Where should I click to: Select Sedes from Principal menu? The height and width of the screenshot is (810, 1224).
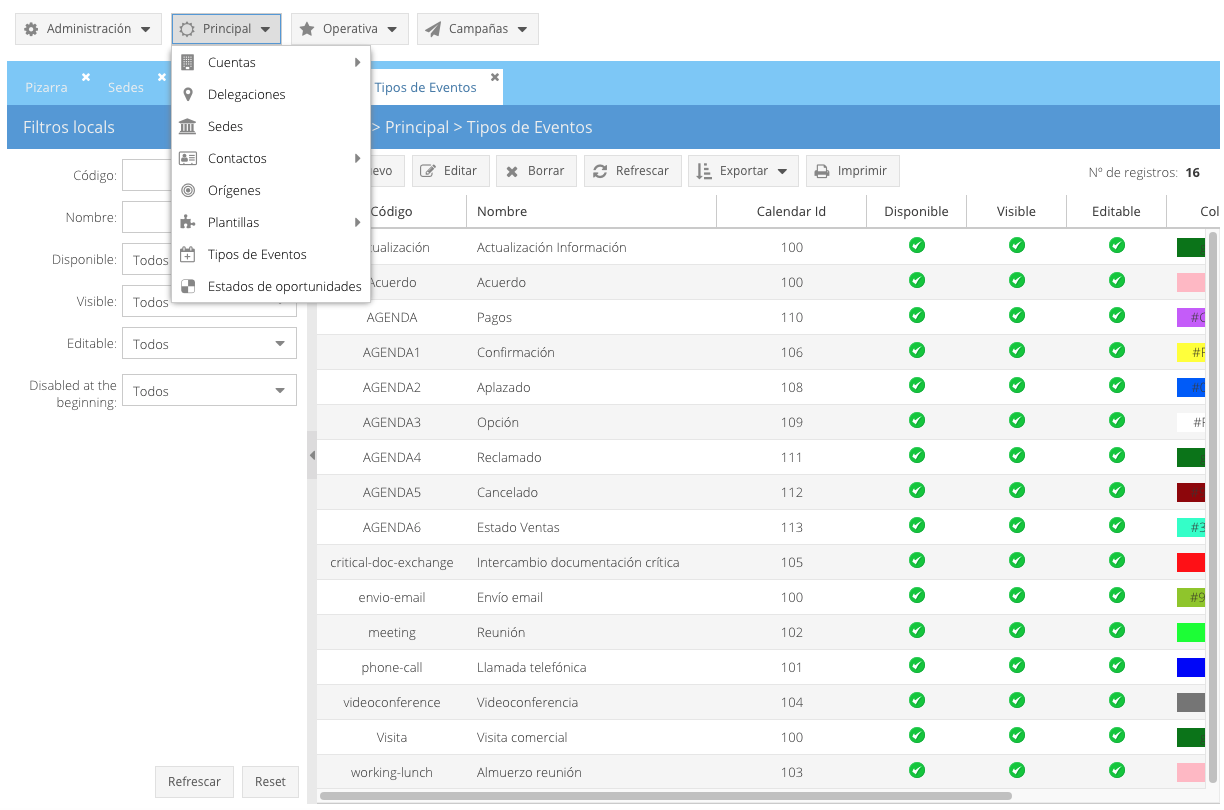[x=271, y=126]
